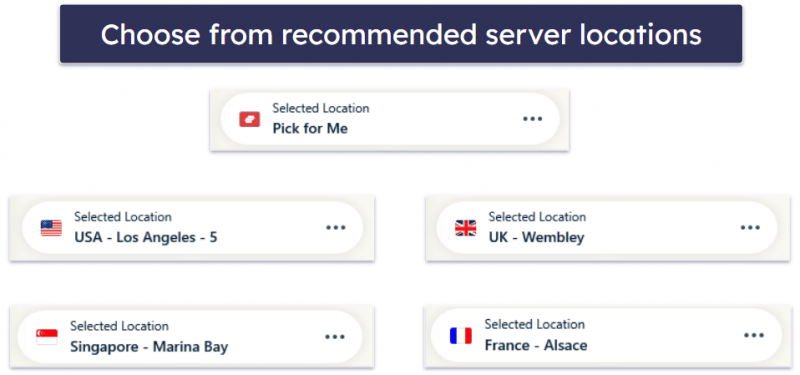Click the Selected Location label above Pick for Me

[x=321, y=108]
